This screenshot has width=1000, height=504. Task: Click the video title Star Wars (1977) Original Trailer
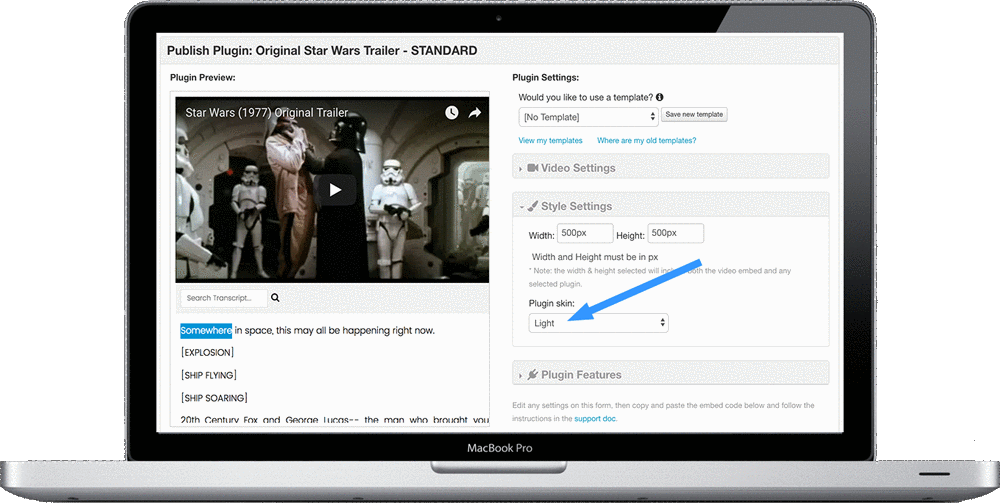coord(267,113)
